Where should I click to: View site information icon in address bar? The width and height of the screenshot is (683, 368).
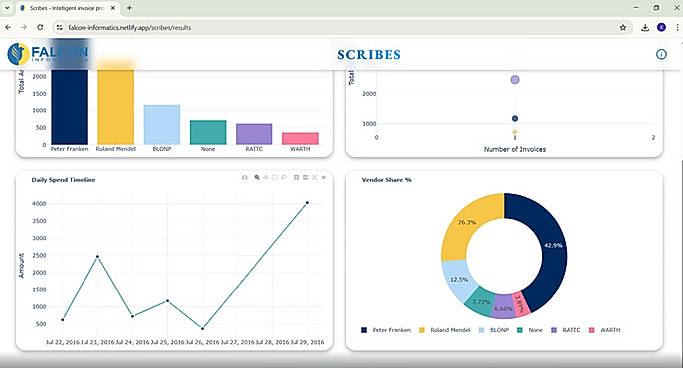click(x=60, y=27)
